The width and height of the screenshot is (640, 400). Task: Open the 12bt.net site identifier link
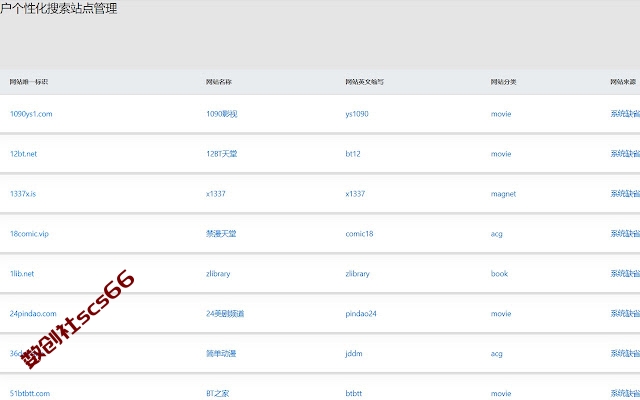click(x=23, y=154)
